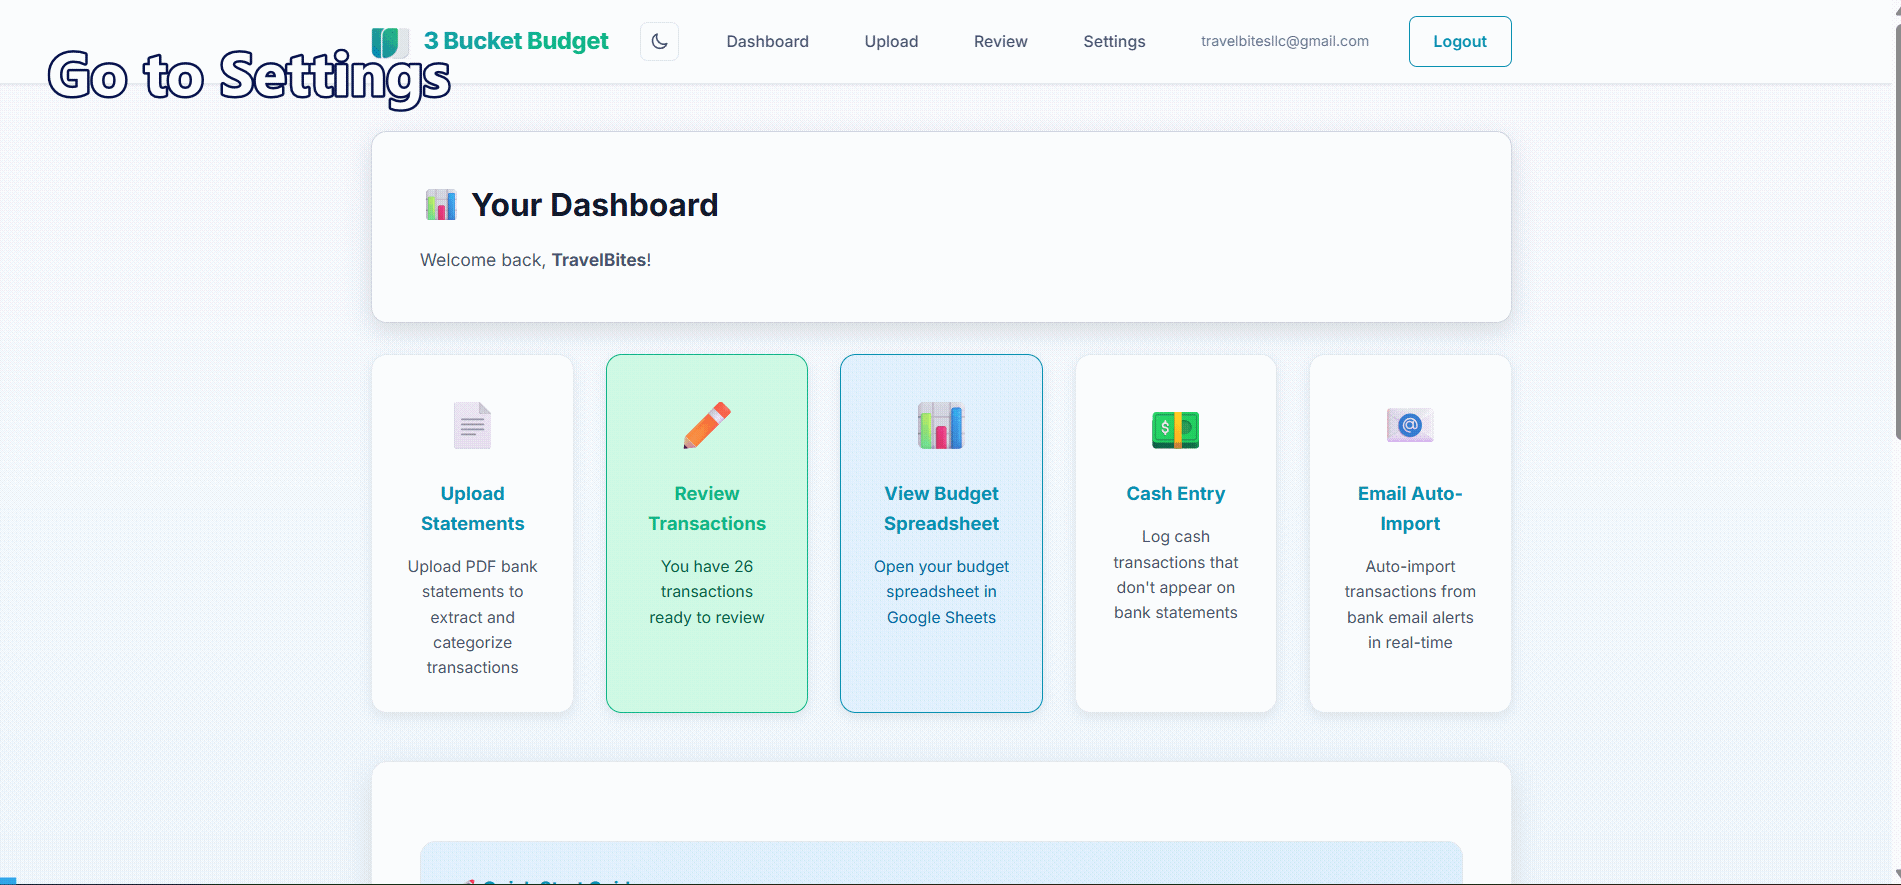Open the Dashboard nav item
Viewport: 1901px width, 885px height.
[x=767, y=41]
